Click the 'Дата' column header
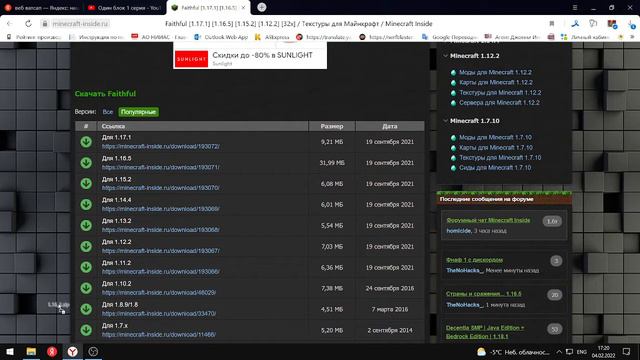The width and height of the screenshot is (640, 360). 390,126
